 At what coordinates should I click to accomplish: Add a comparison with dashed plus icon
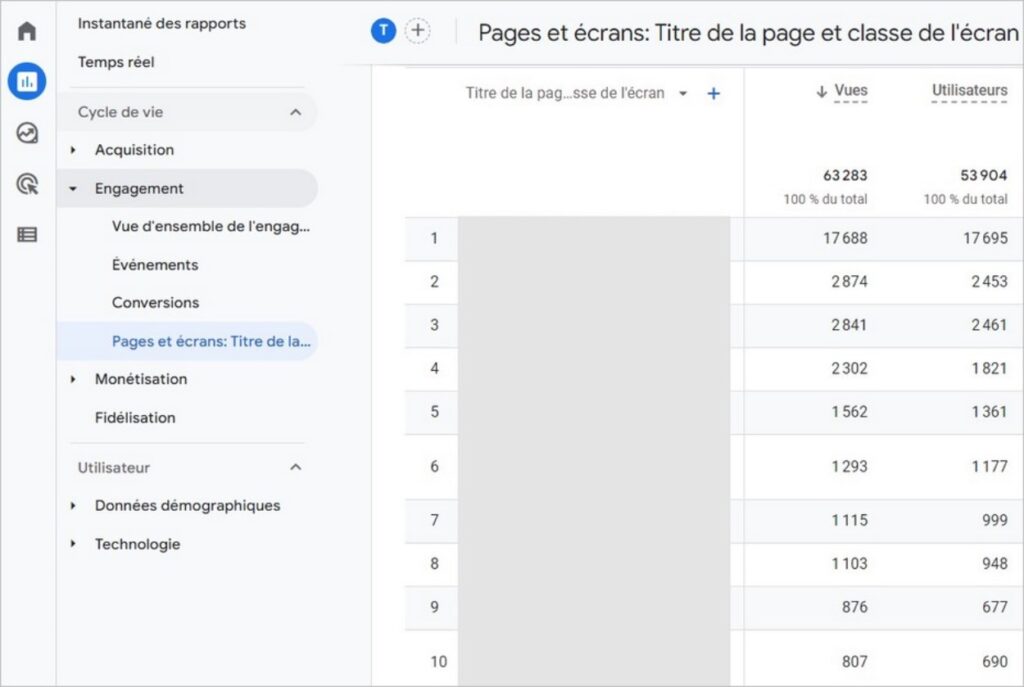[x=418, y=31]
